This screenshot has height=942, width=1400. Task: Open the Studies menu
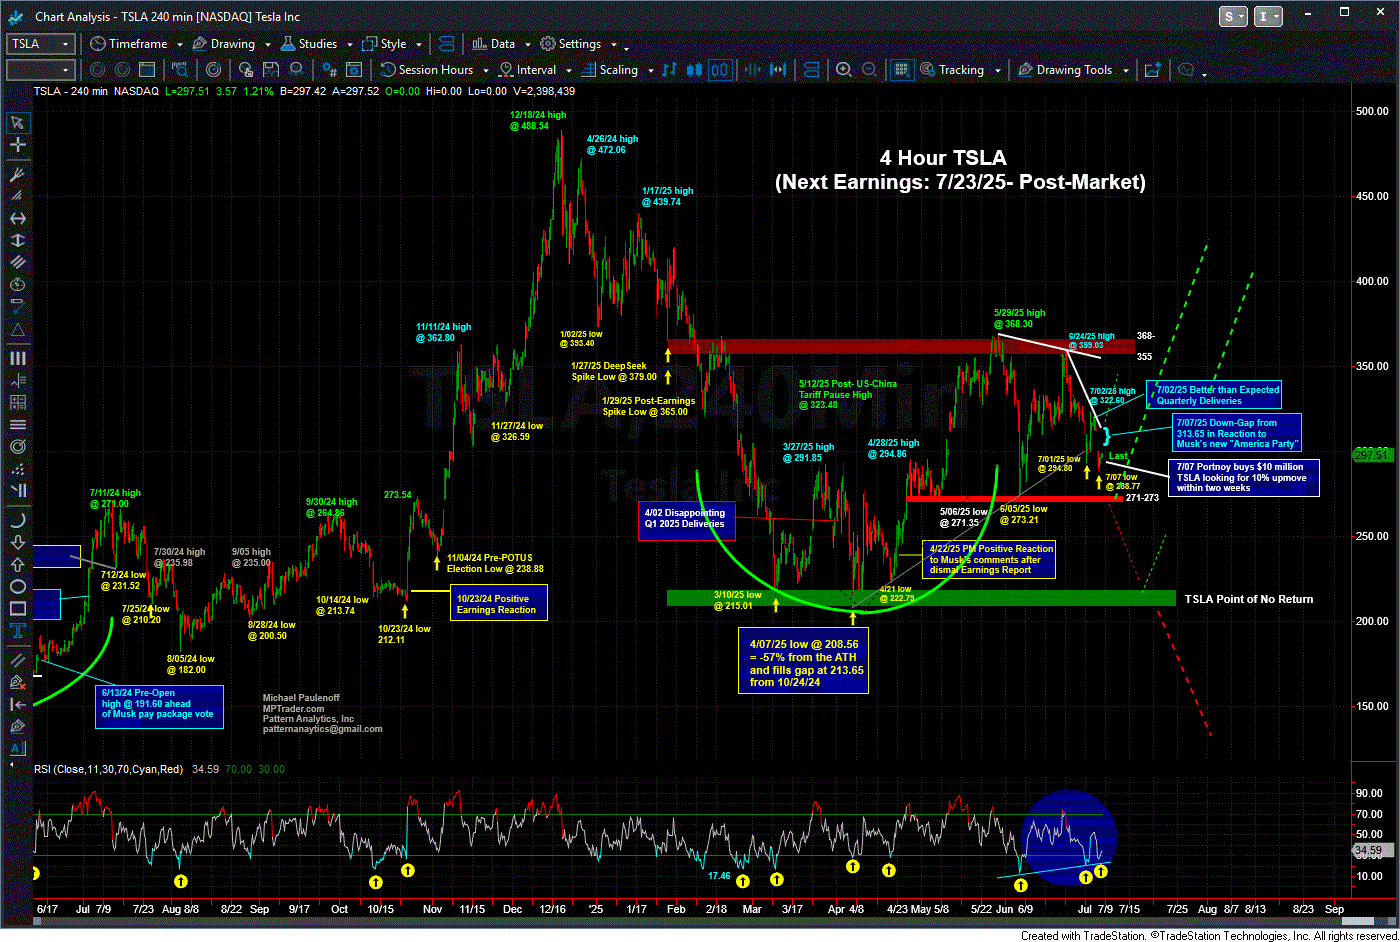pyautogui.click(x=309, y=44)
